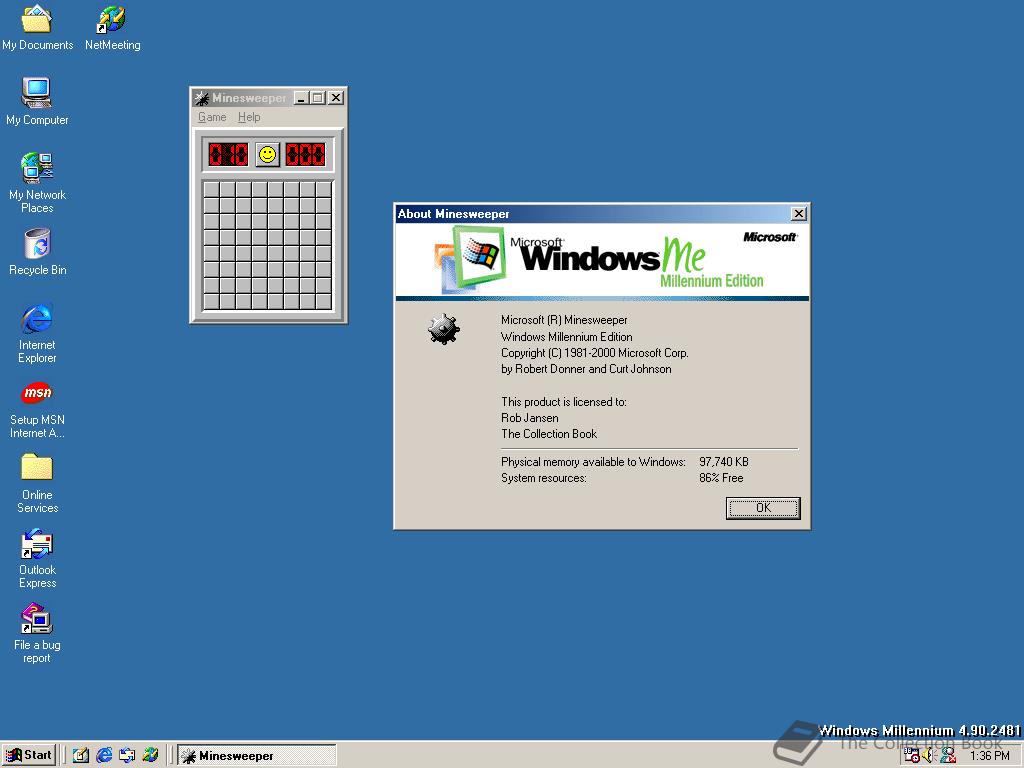
Task: Click the 'Rob Jansen' licensee name
Action: (530, 418)
